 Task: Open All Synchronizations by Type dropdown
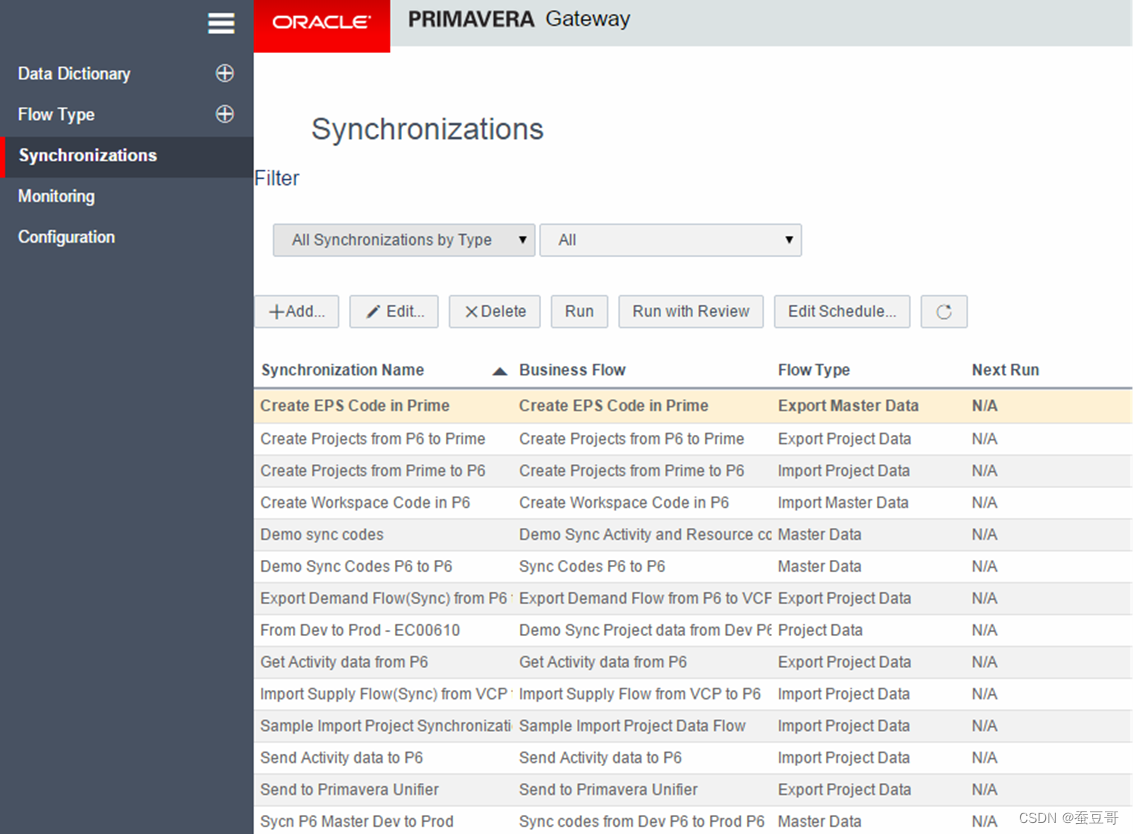(x=404, y=240)
